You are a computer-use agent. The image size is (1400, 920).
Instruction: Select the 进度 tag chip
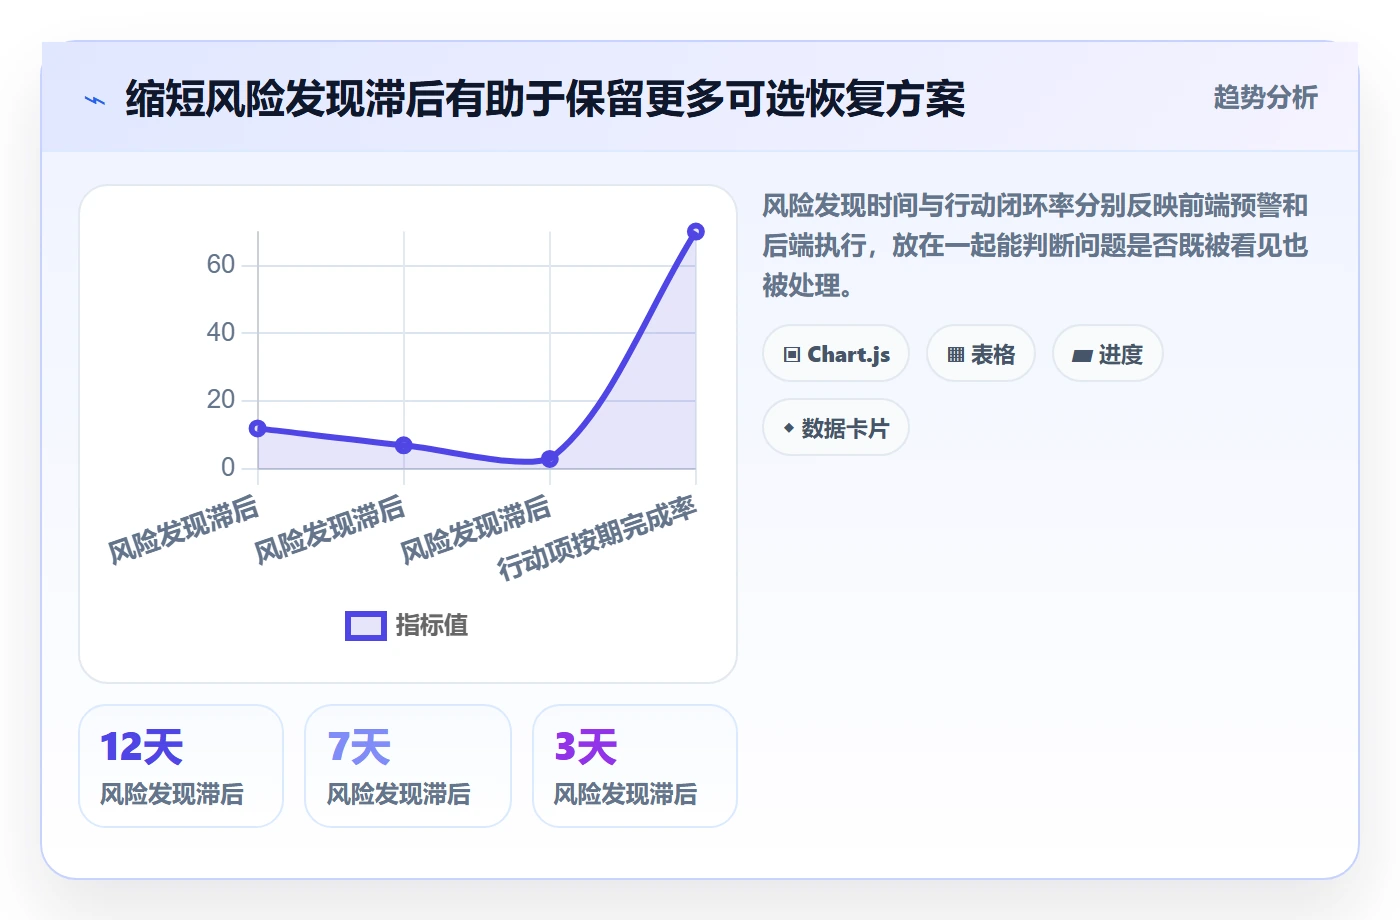coord(1108,354)
